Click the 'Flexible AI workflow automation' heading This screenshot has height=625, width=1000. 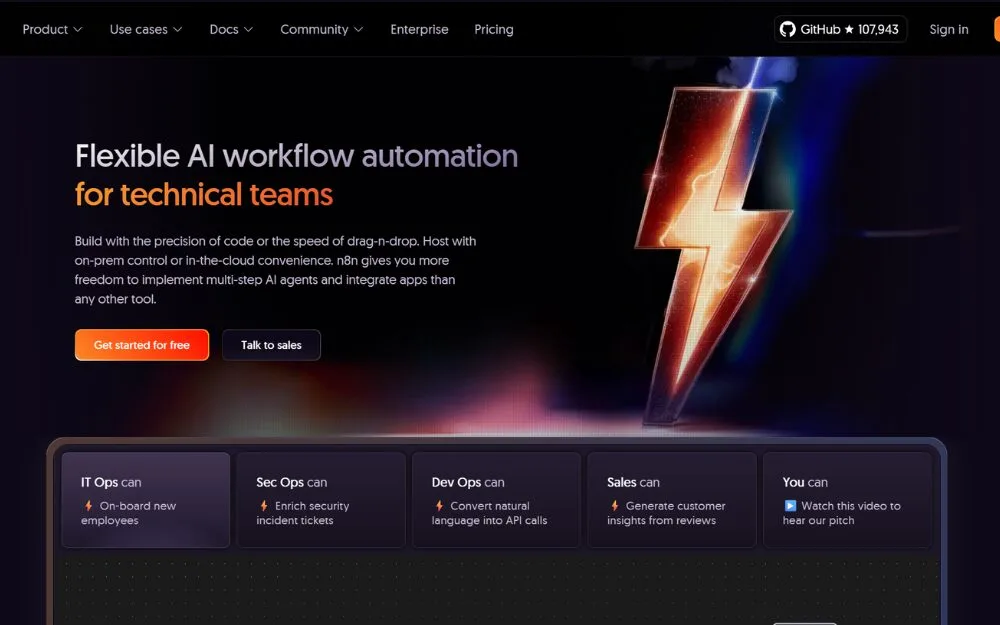tap(297, 156)
